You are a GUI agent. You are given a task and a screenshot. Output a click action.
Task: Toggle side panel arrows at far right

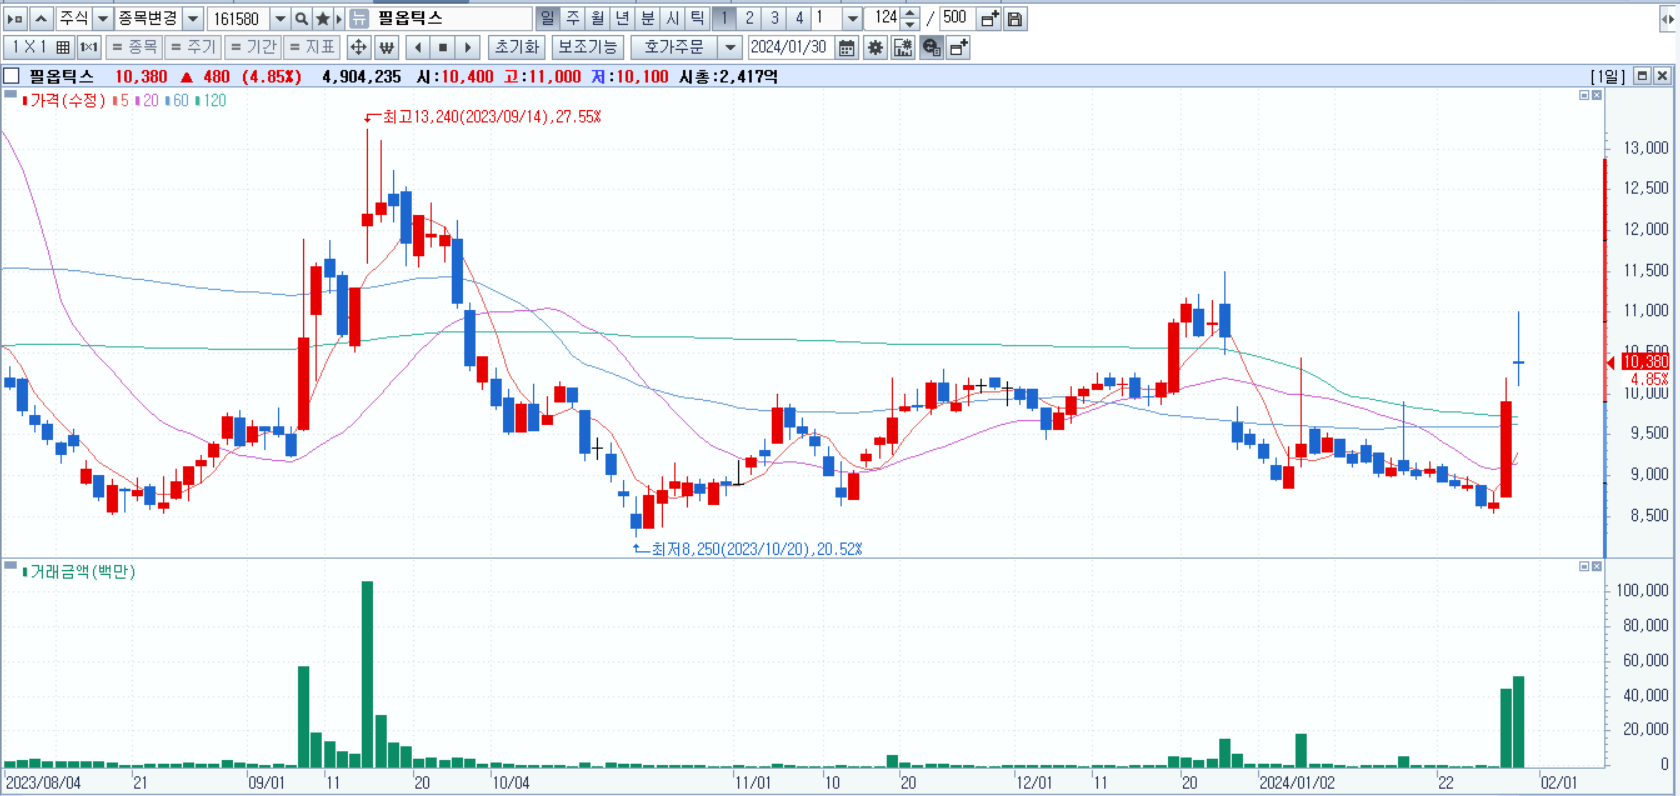[1668, 18]
